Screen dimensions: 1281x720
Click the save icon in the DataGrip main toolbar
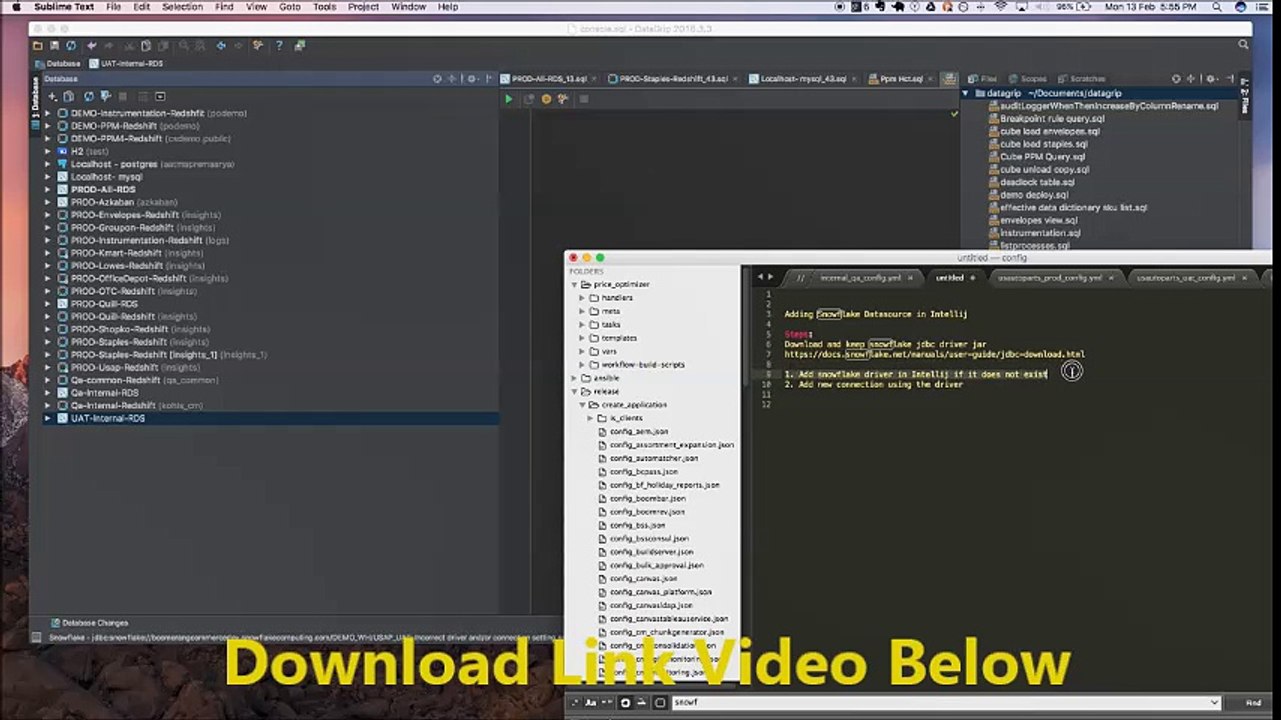click(52, 45)
